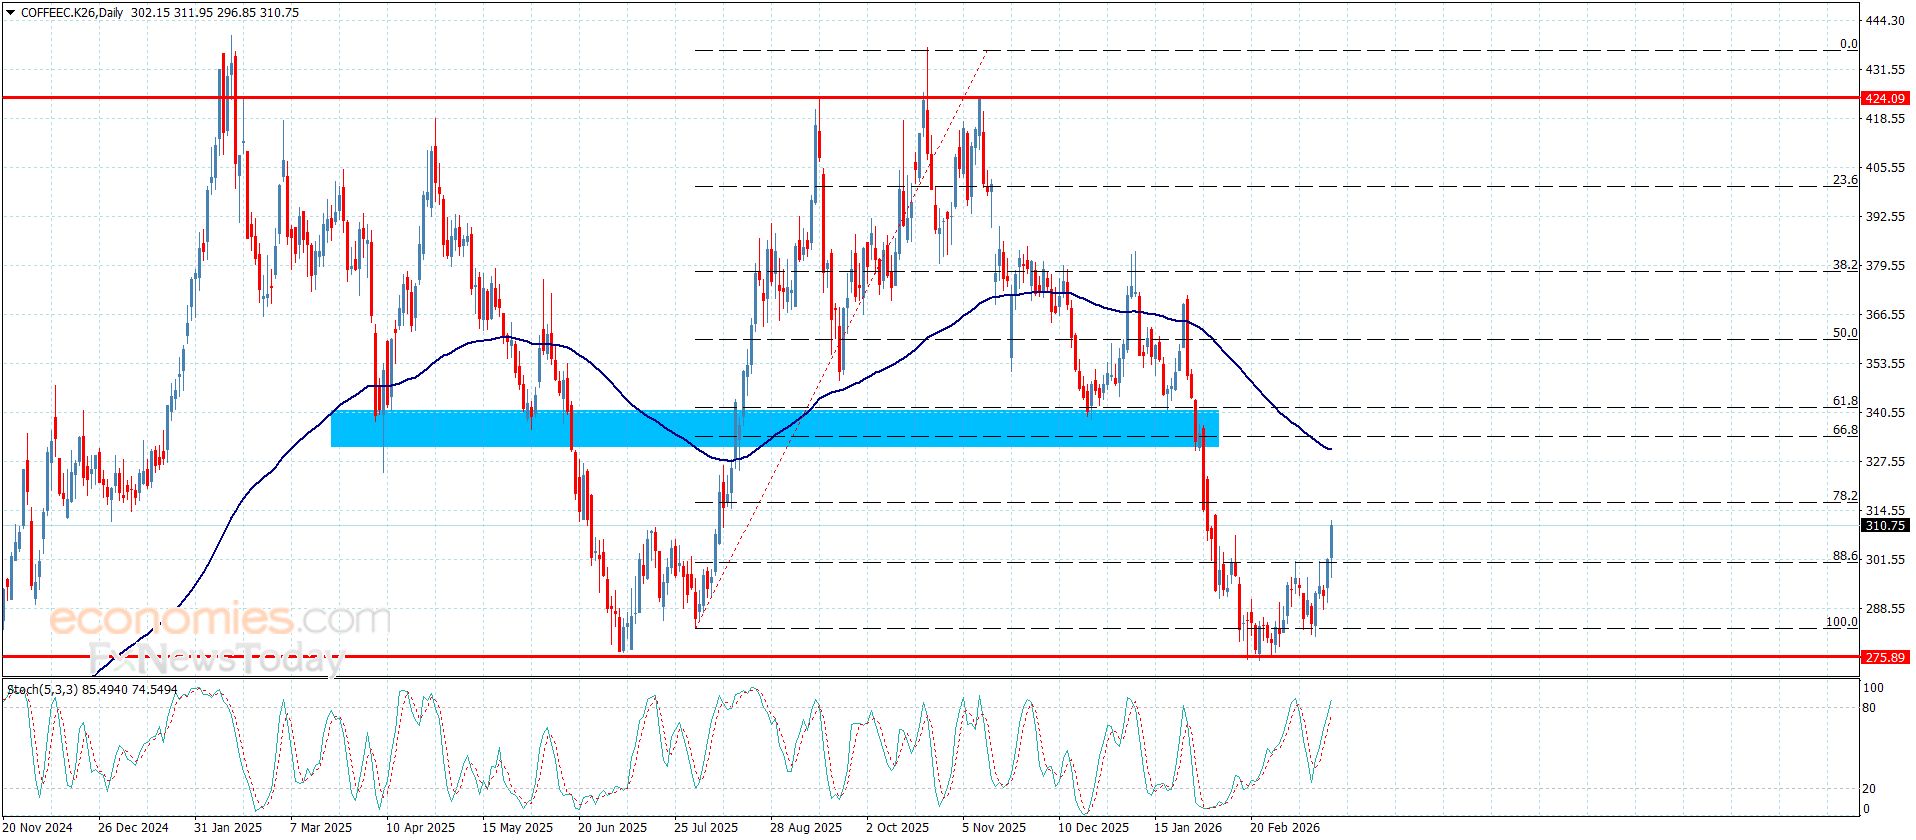Click the Fibonacci 100.0 level label
Image resolution: width=1916 pixels, height=840 pixels.
coord(1842,622)
